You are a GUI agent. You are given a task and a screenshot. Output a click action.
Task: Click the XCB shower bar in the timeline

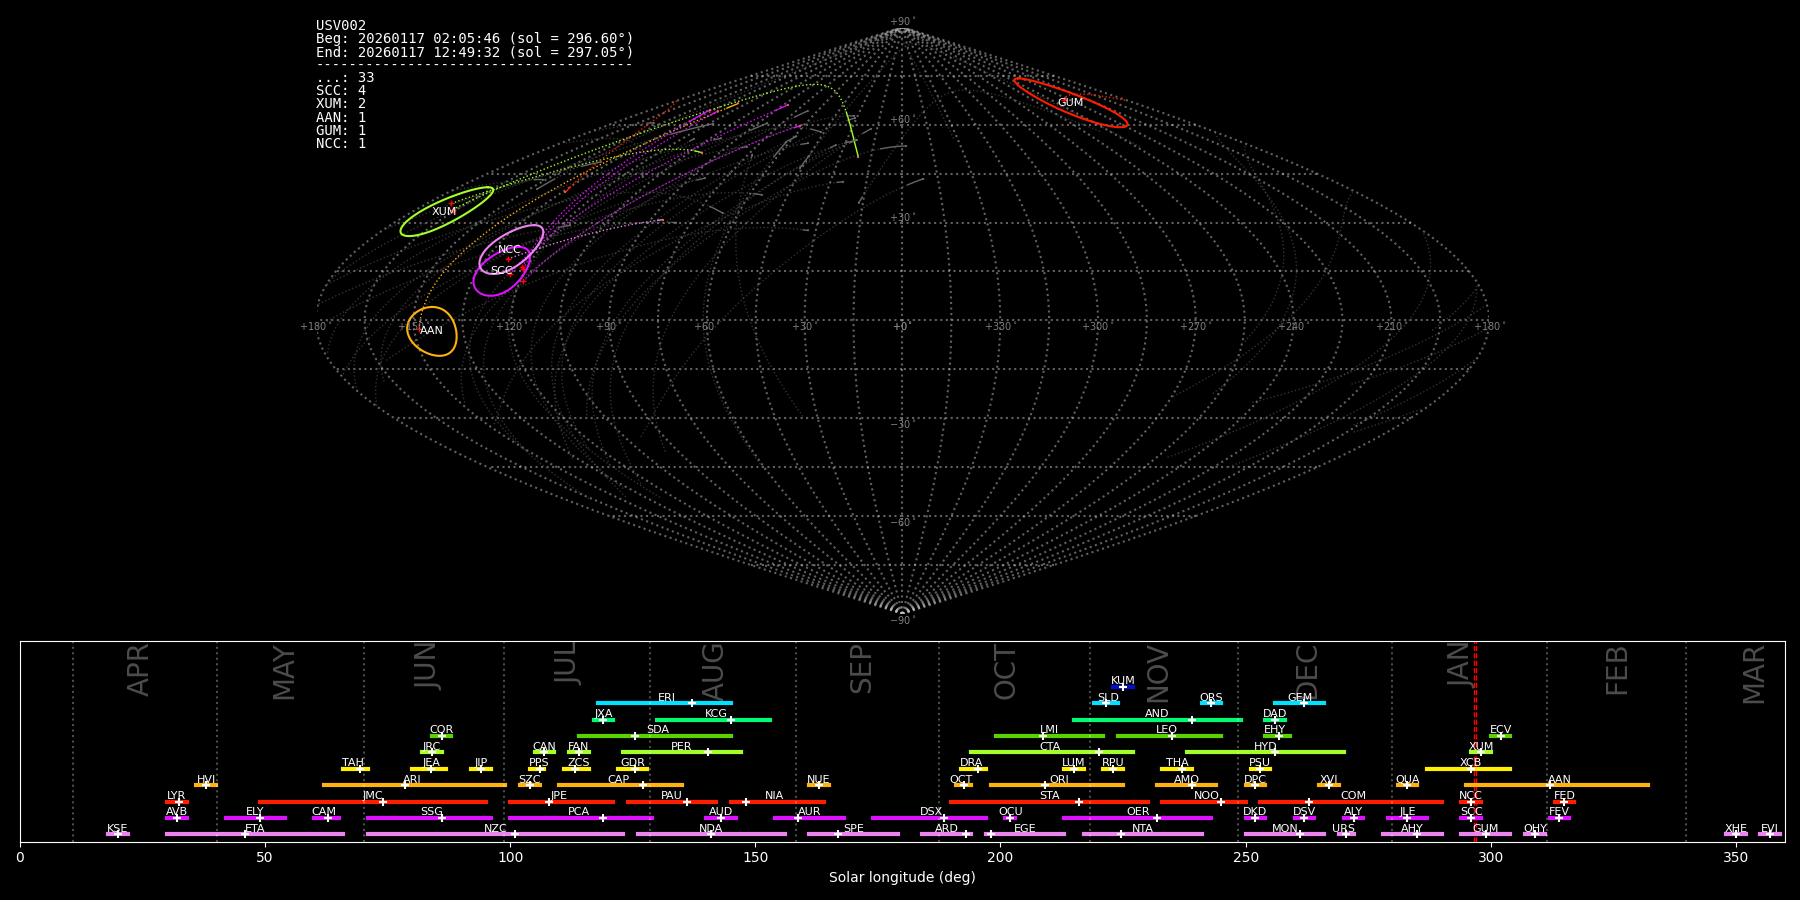click(1468, 769)
